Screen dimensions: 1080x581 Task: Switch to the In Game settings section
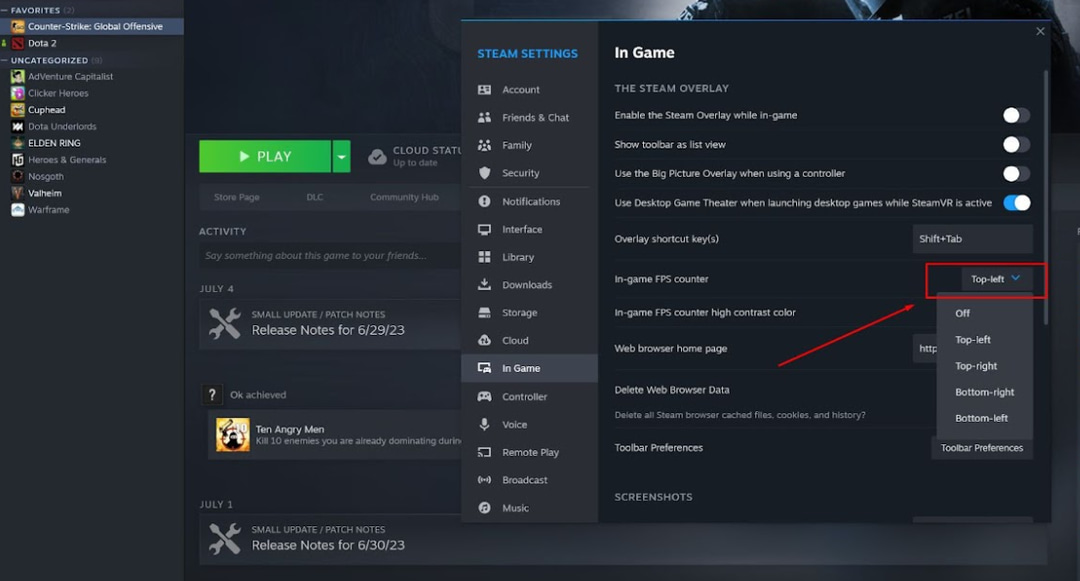tap(519, 368)
